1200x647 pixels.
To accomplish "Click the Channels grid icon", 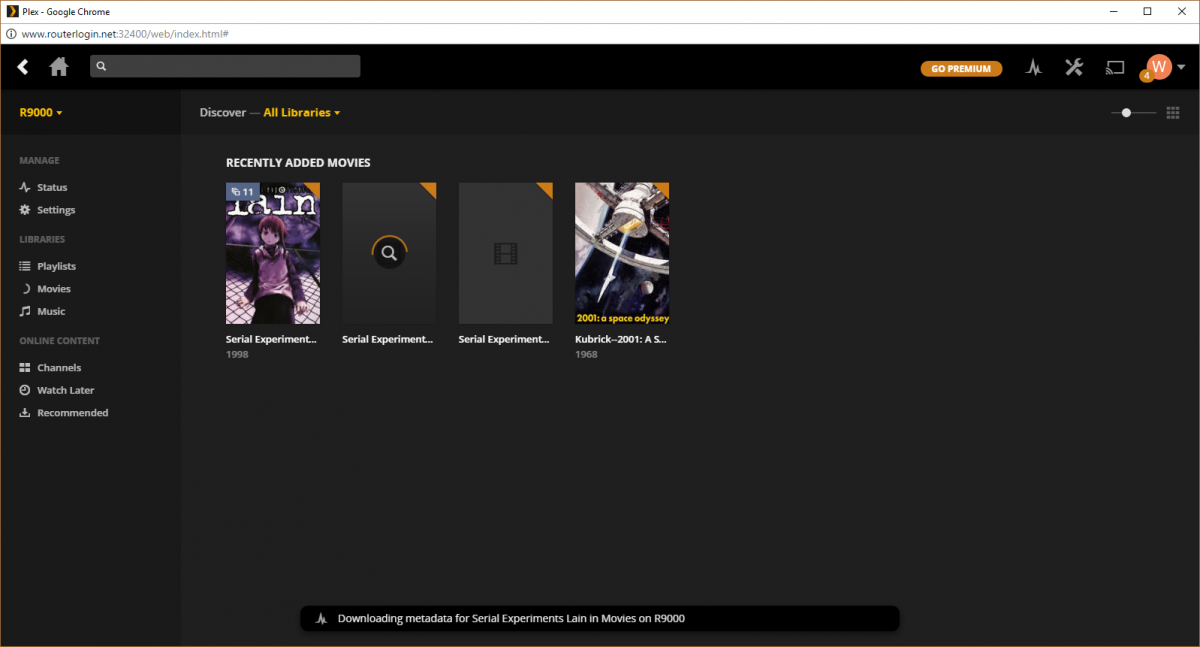I will 25,368.
